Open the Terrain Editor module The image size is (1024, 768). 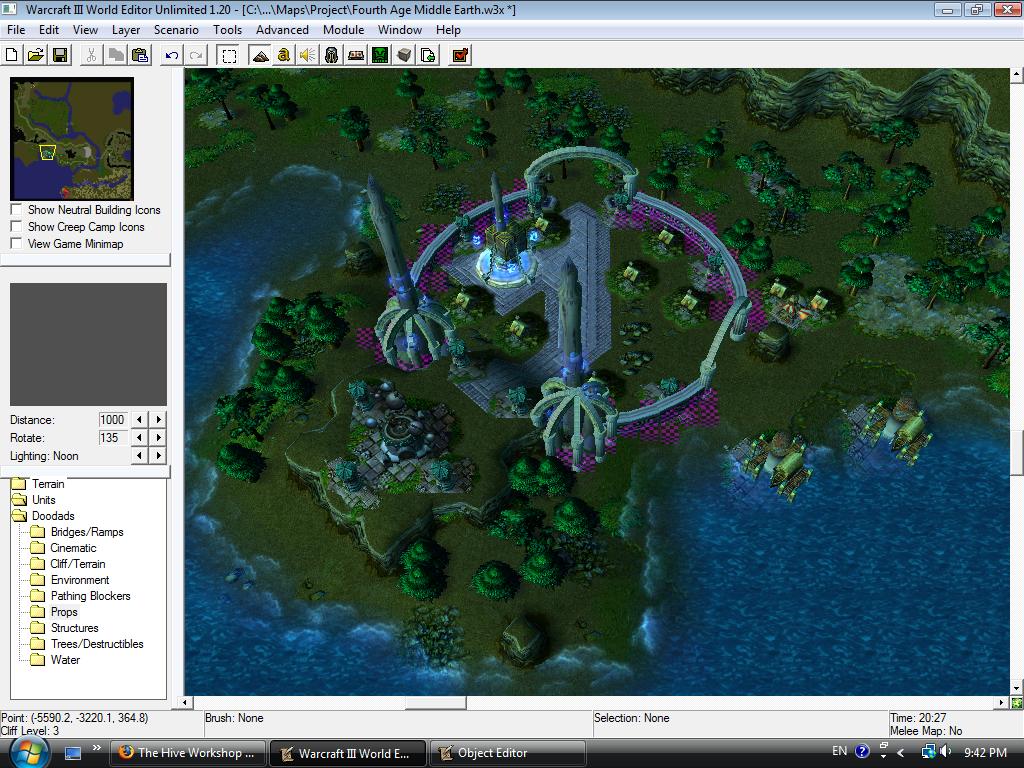260,56
